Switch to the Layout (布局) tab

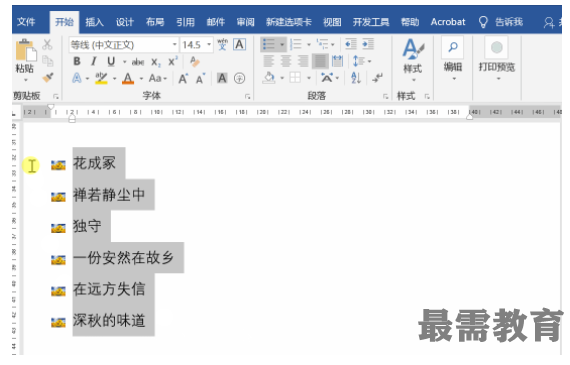(x=155, y=22)
